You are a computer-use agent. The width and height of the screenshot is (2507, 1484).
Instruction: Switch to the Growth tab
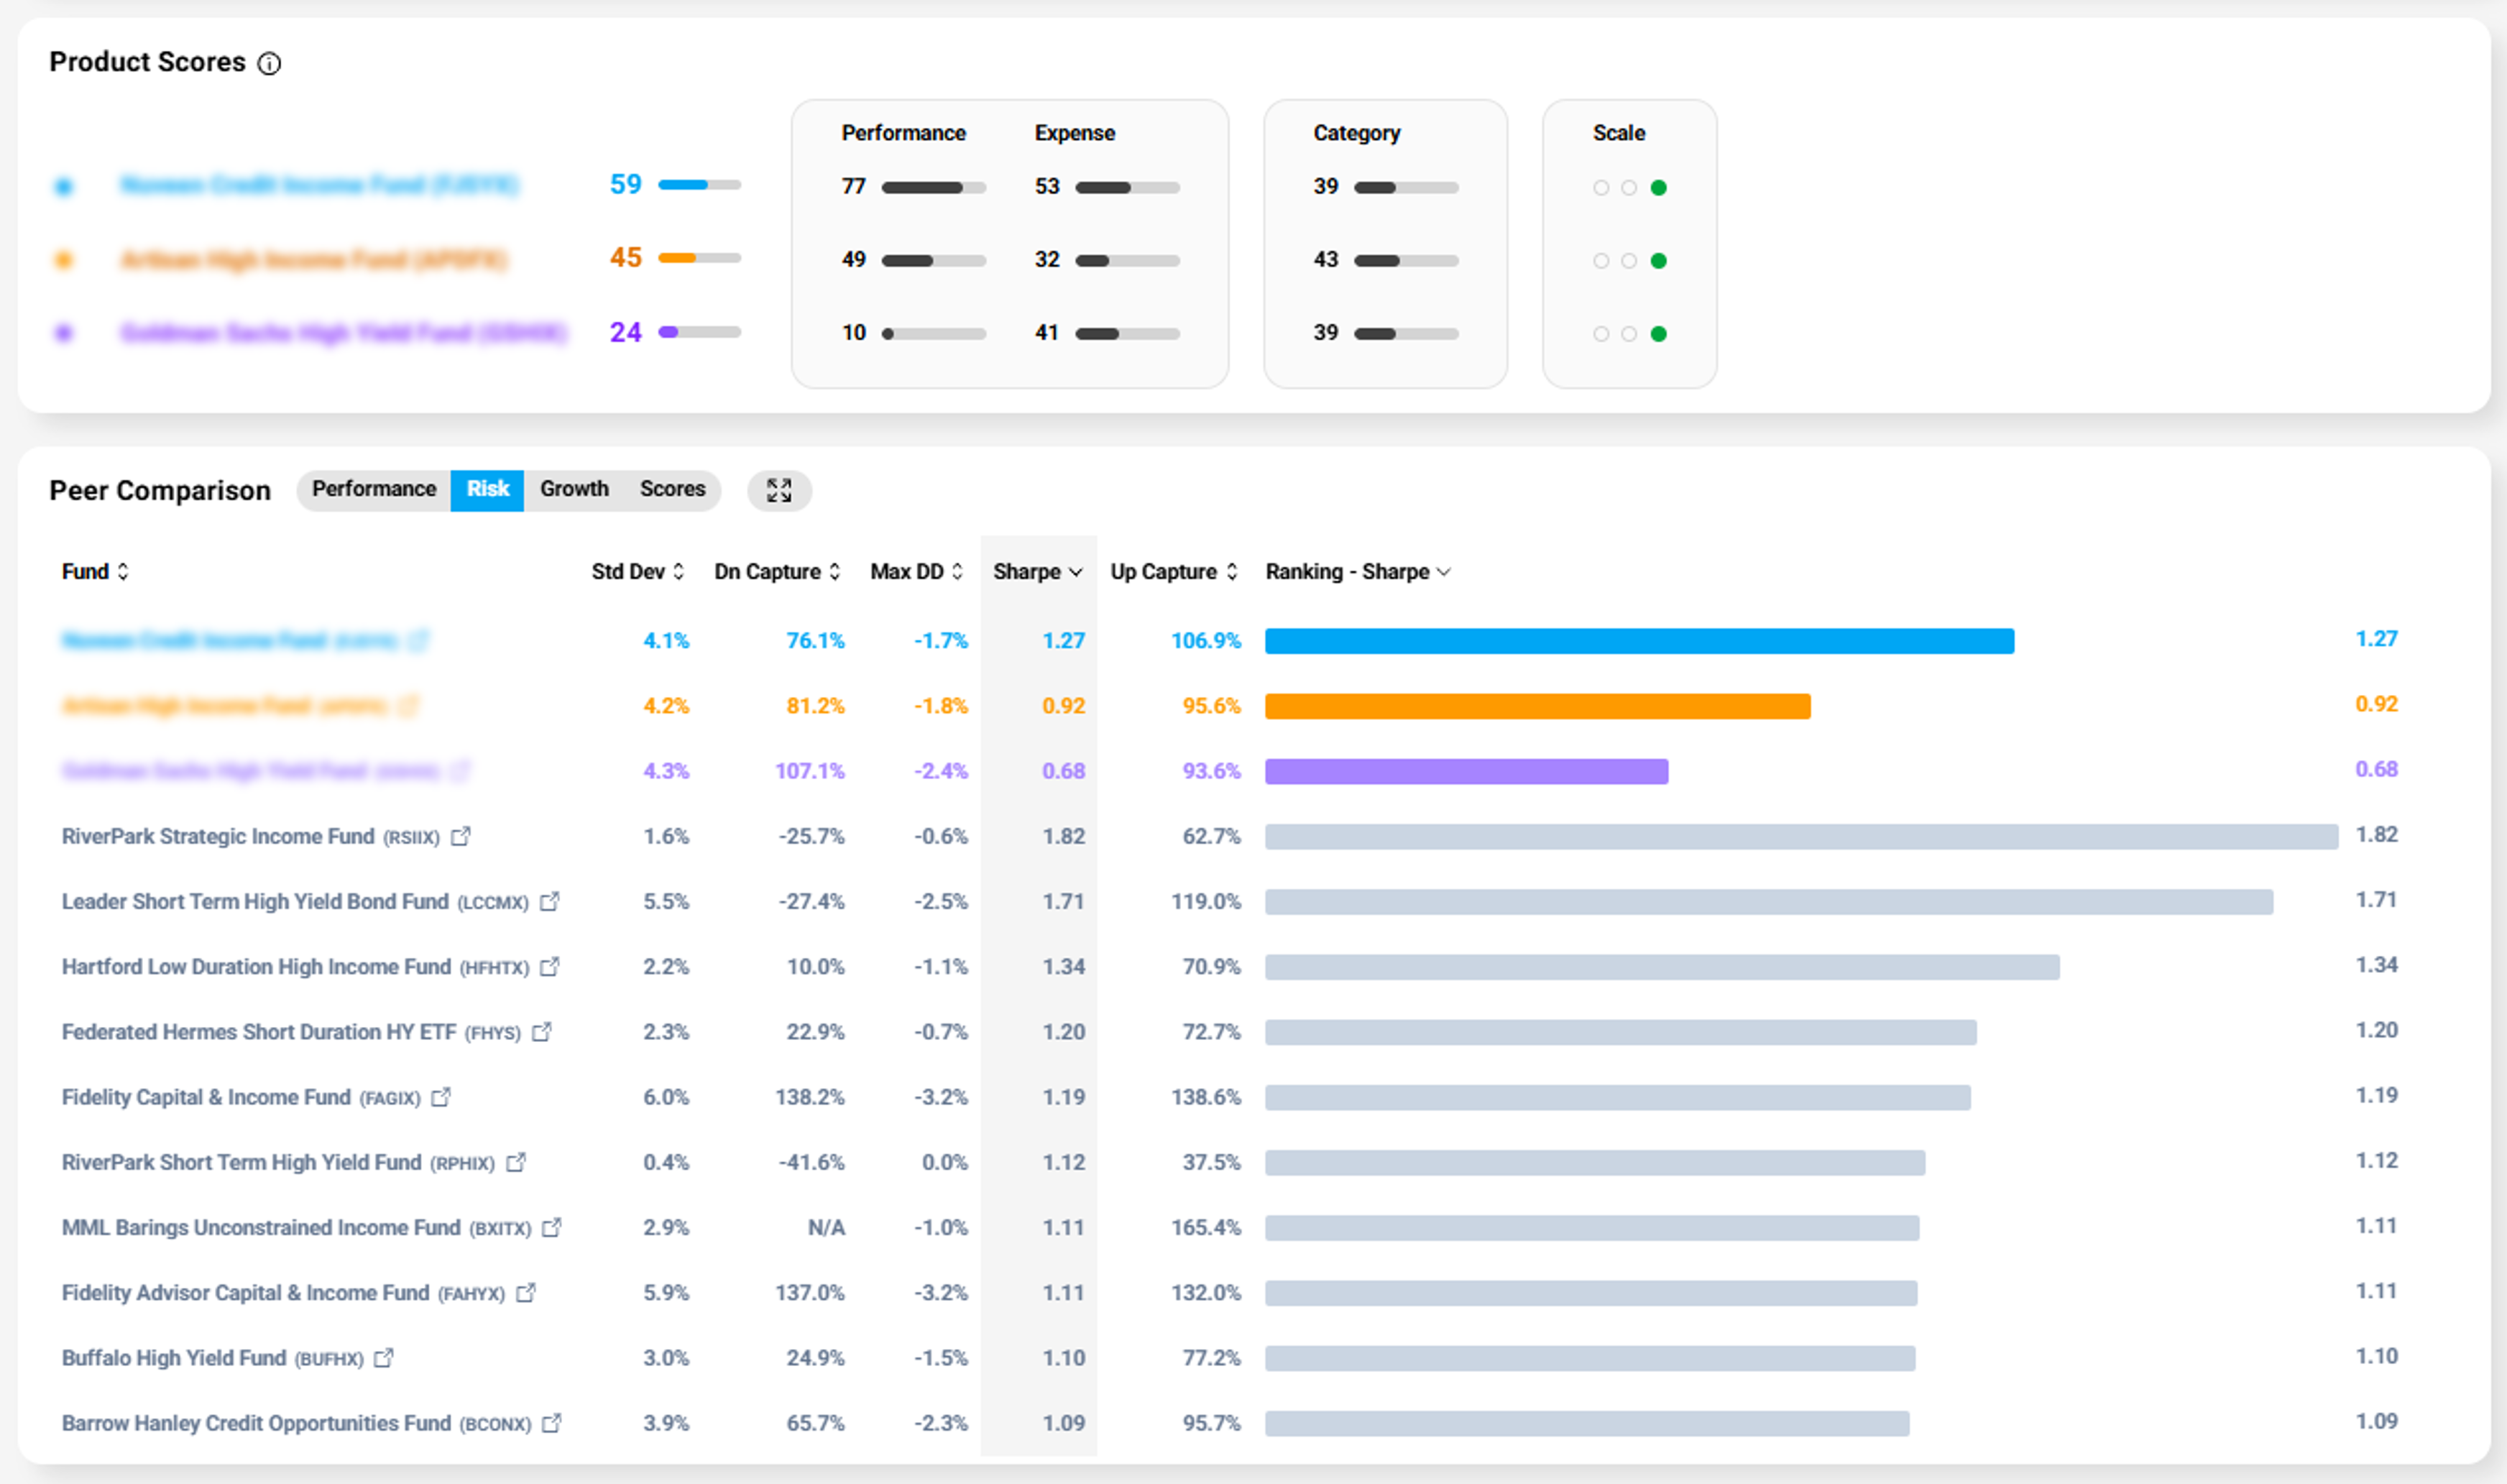574,489
